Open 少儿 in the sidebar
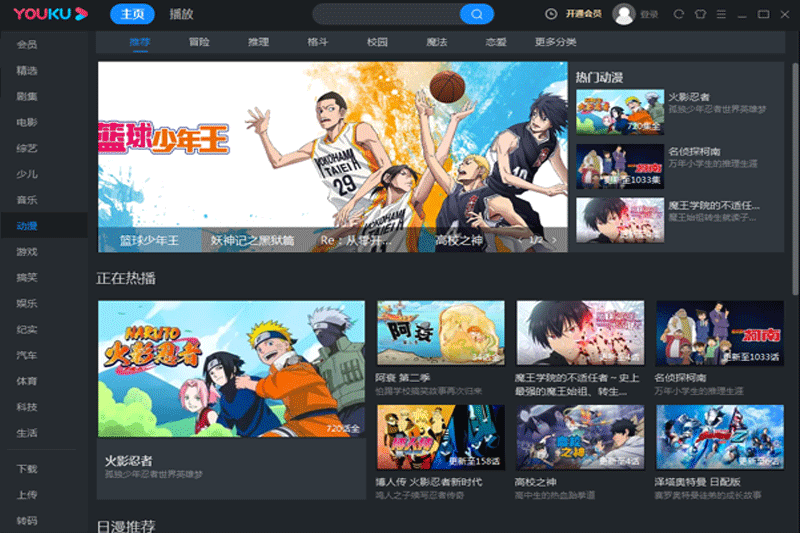 click(27, 174)
